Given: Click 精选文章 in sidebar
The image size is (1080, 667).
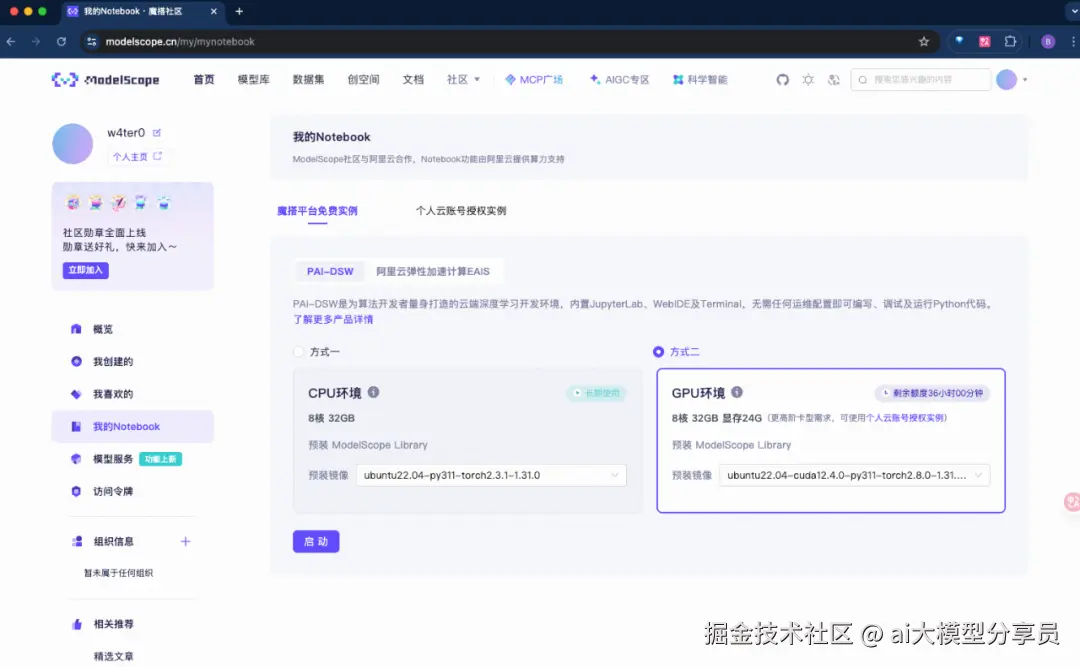Looking at the screenshot, I should pos(114,657).
